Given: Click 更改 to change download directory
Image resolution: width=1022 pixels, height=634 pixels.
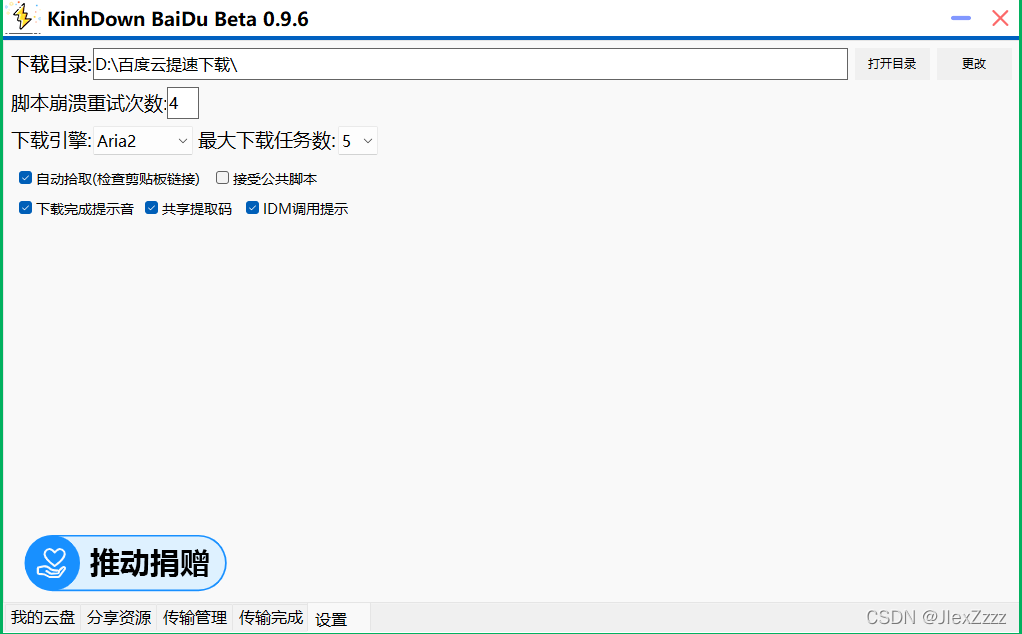Looking at the screenshot, I should tap(974, 64).
